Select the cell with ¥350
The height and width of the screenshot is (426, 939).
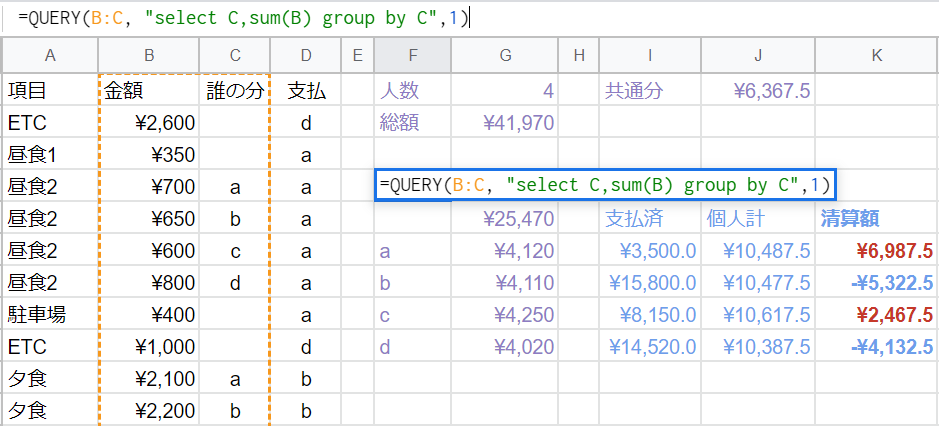coord(149,155)
